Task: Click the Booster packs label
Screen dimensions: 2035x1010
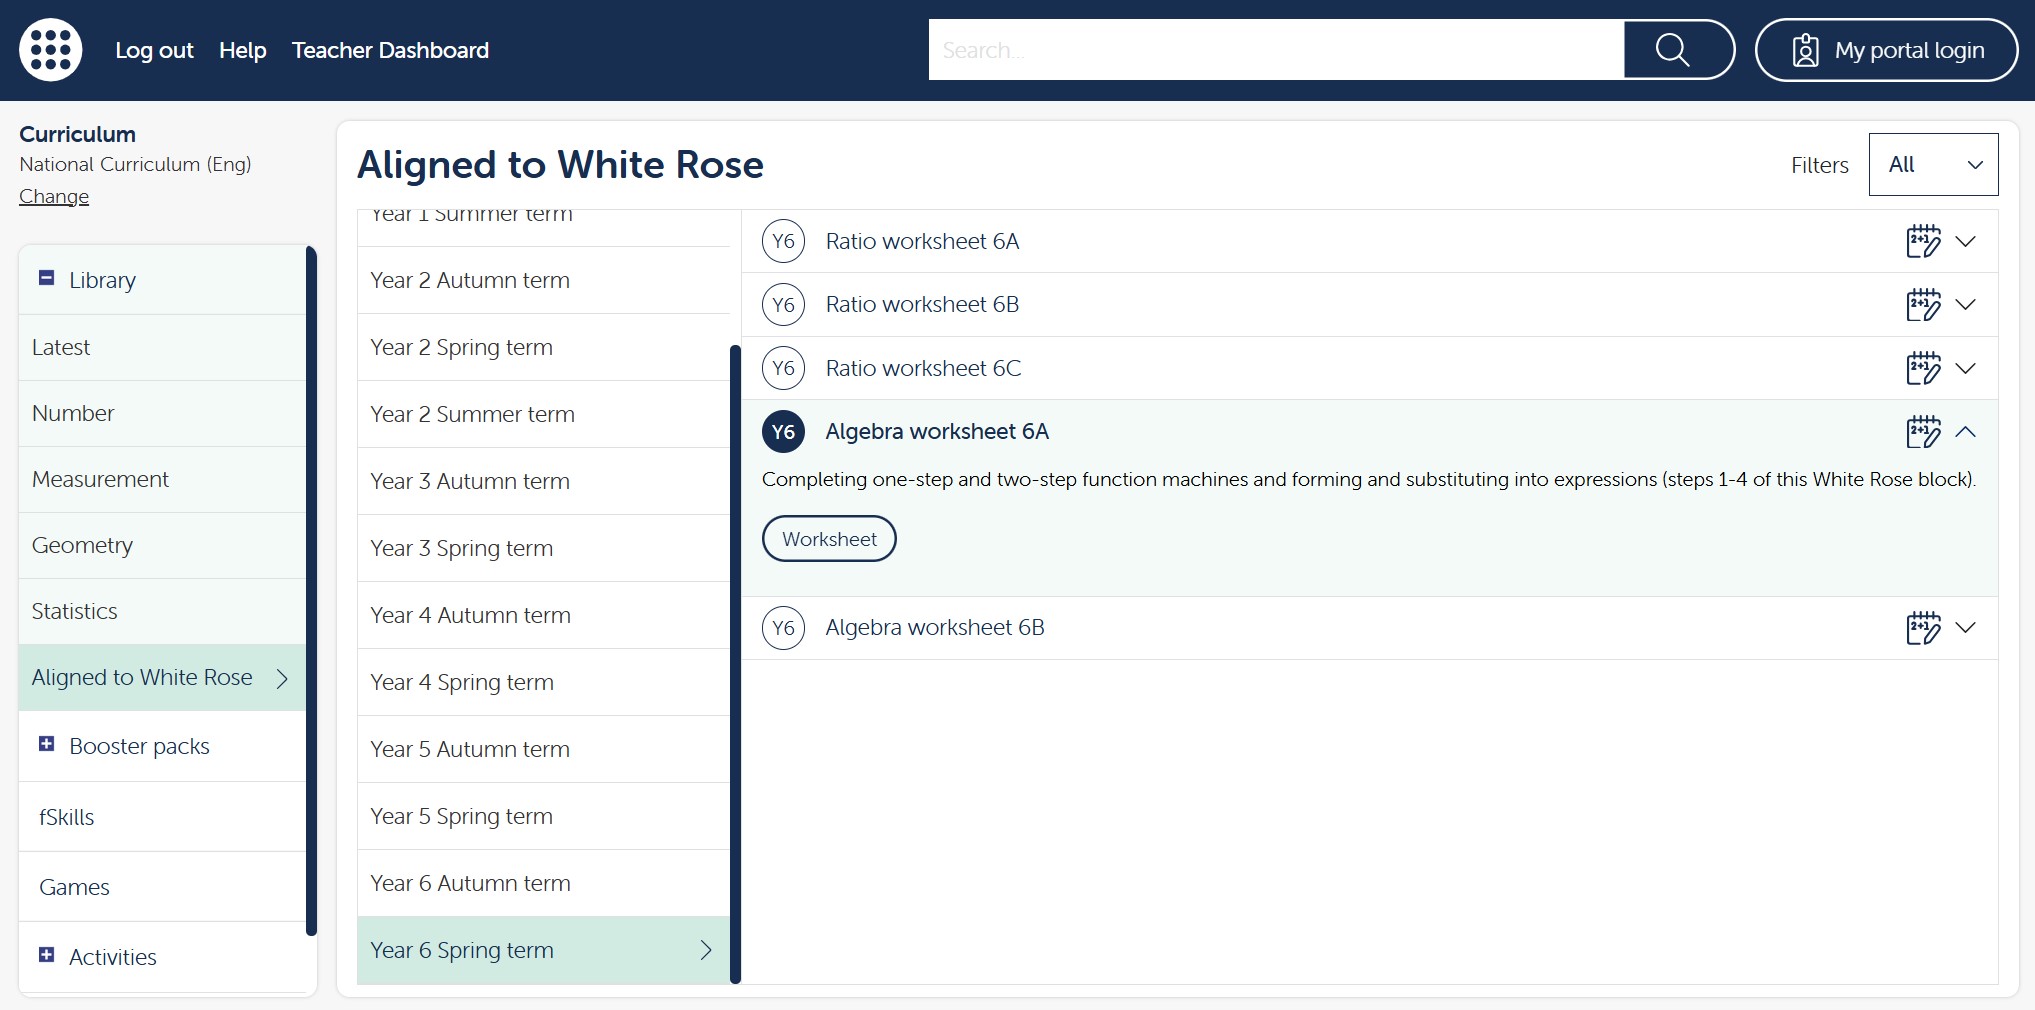Action: click(x=139, y=746)
